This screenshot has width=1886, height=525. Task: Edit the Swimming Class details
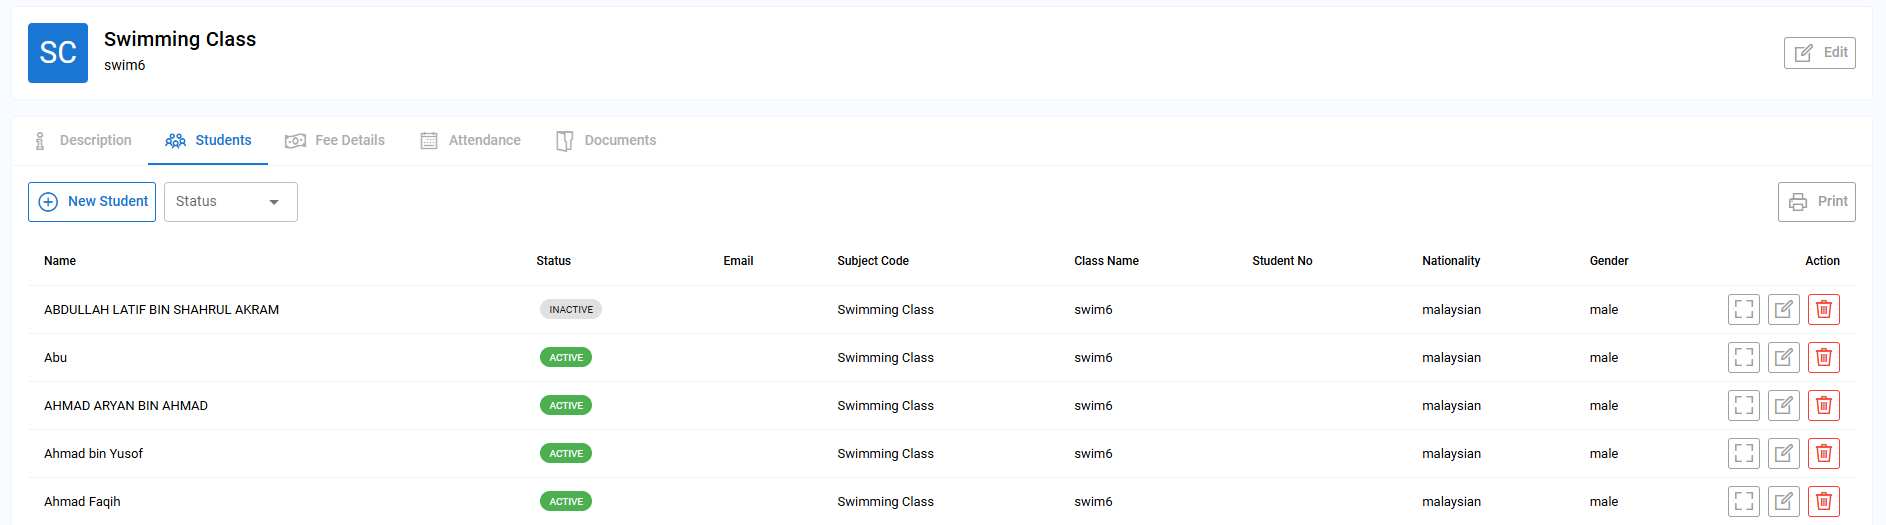pyautogui.click(x=1819, y=53)
